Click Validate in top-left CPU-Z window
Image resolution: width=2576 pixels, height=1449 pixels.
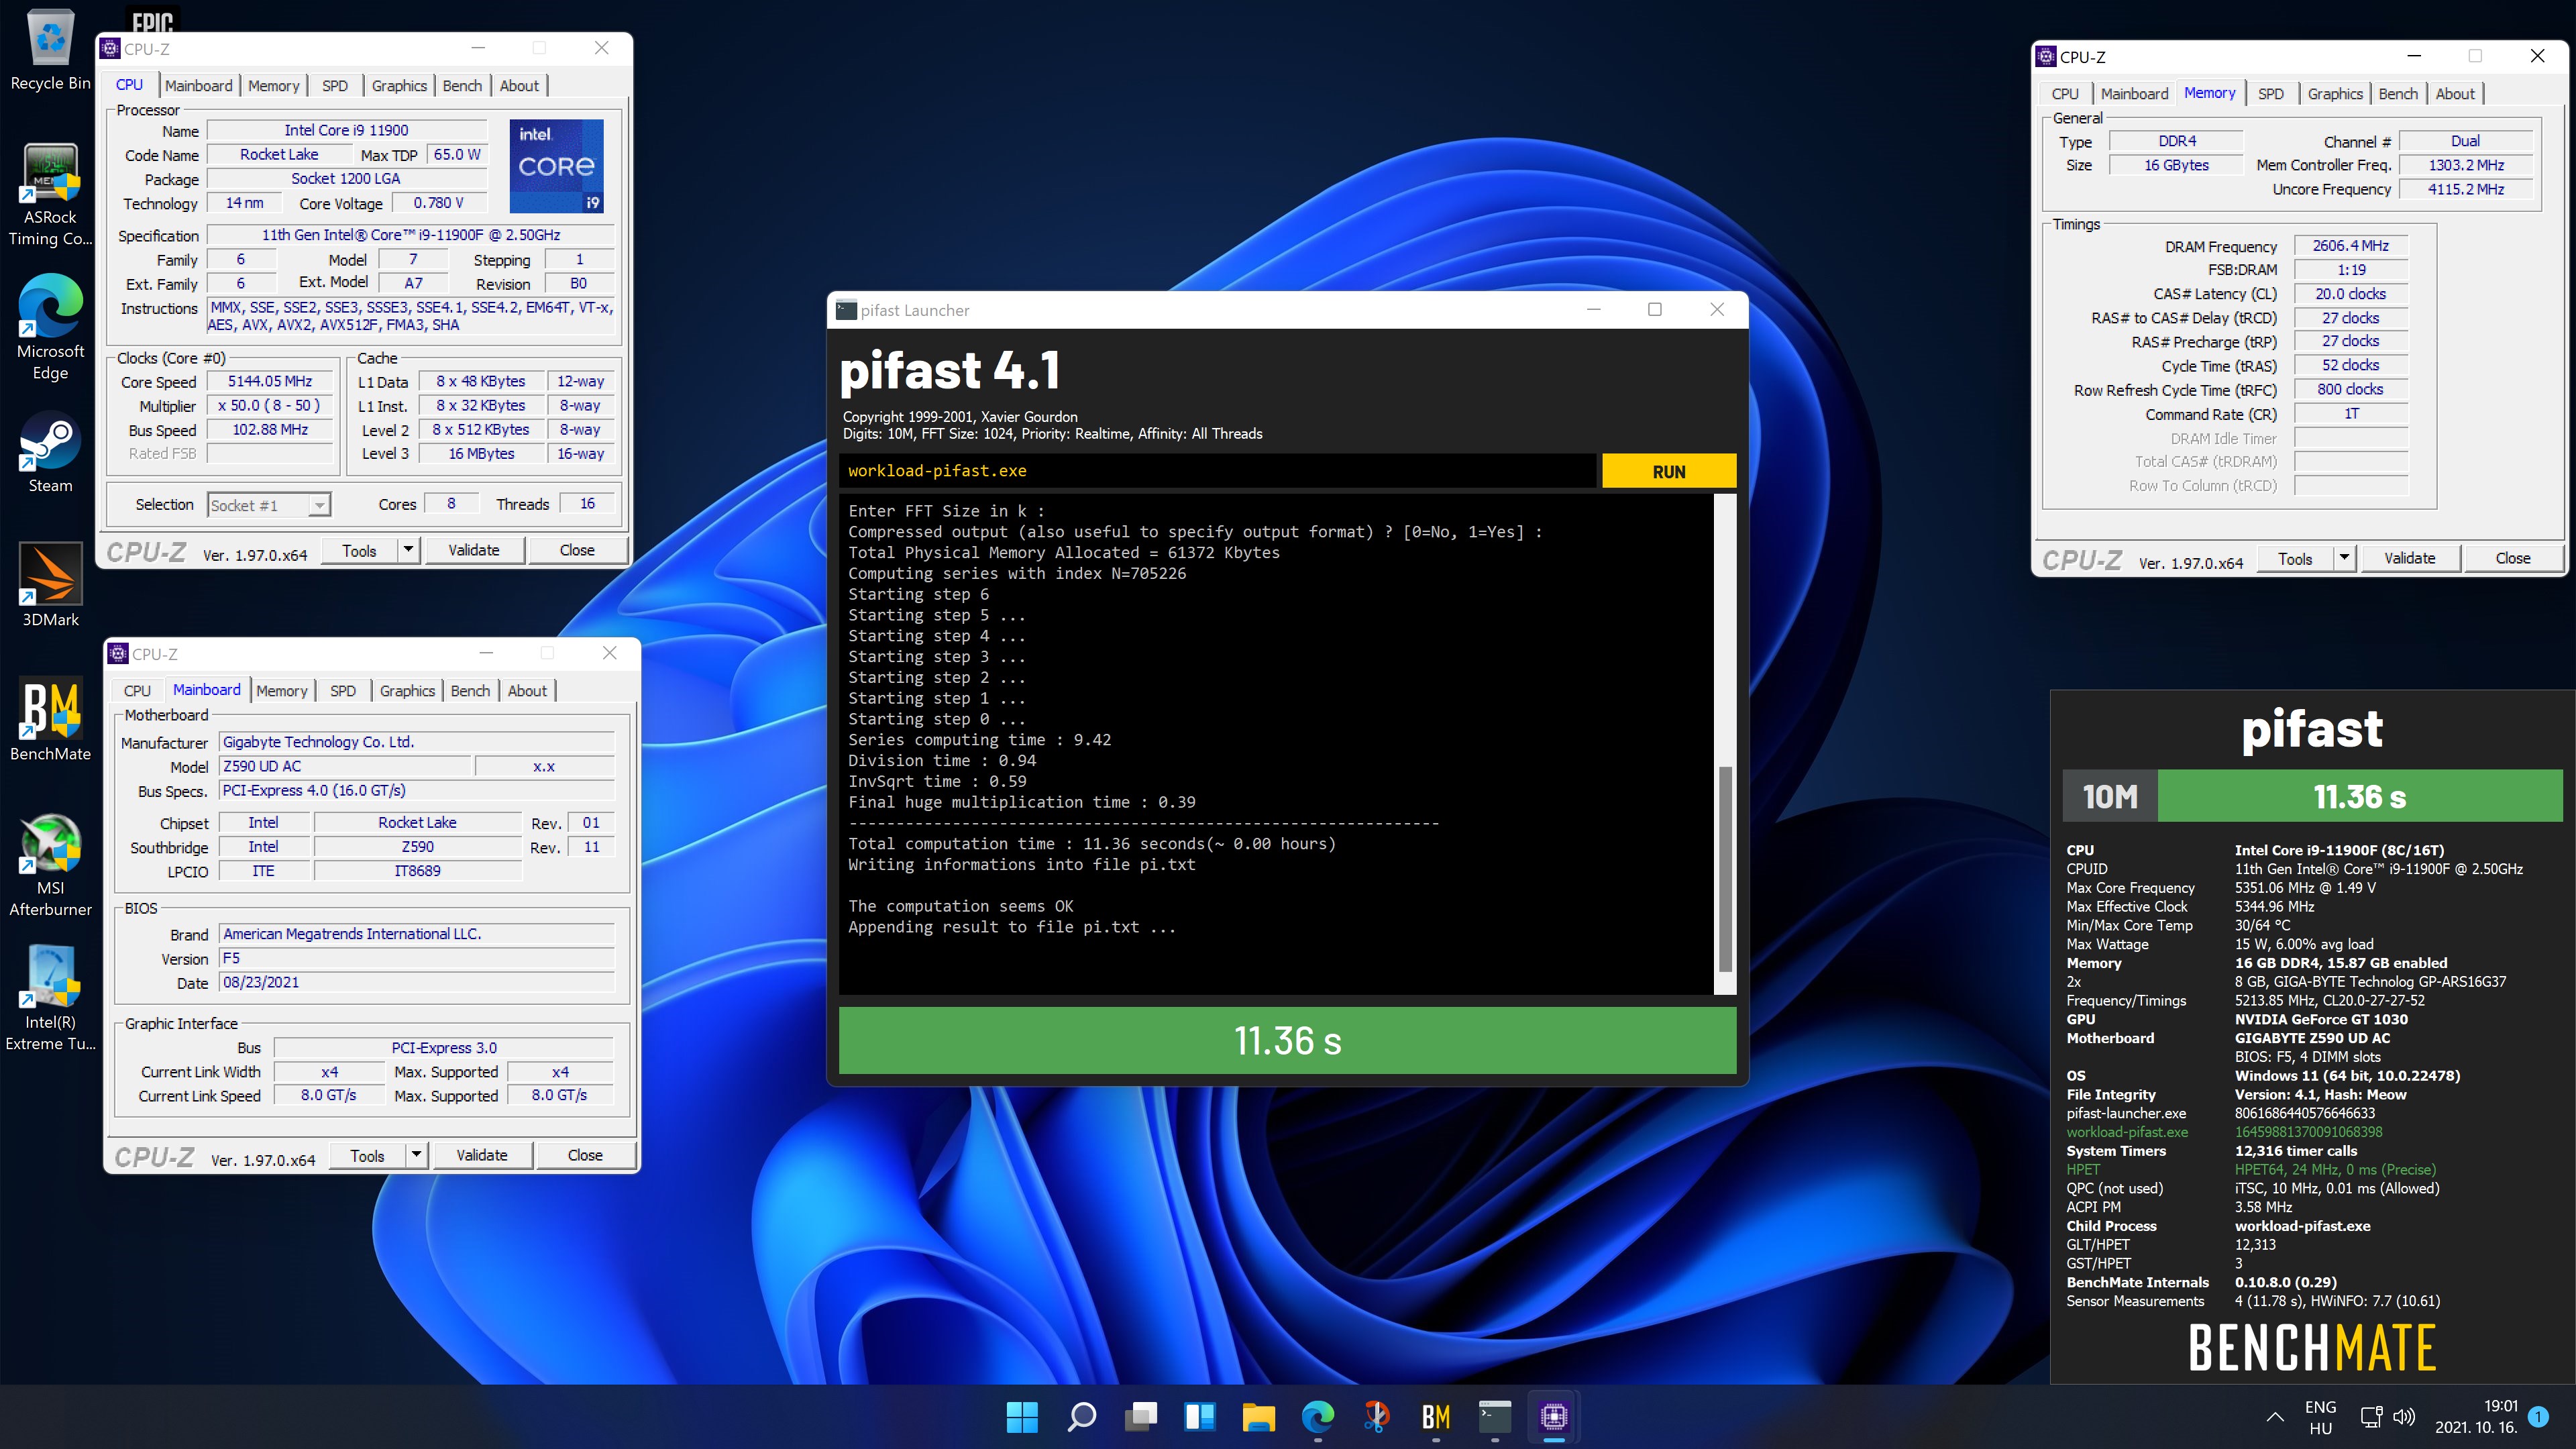pyautogui.click(x=474, y=550)
